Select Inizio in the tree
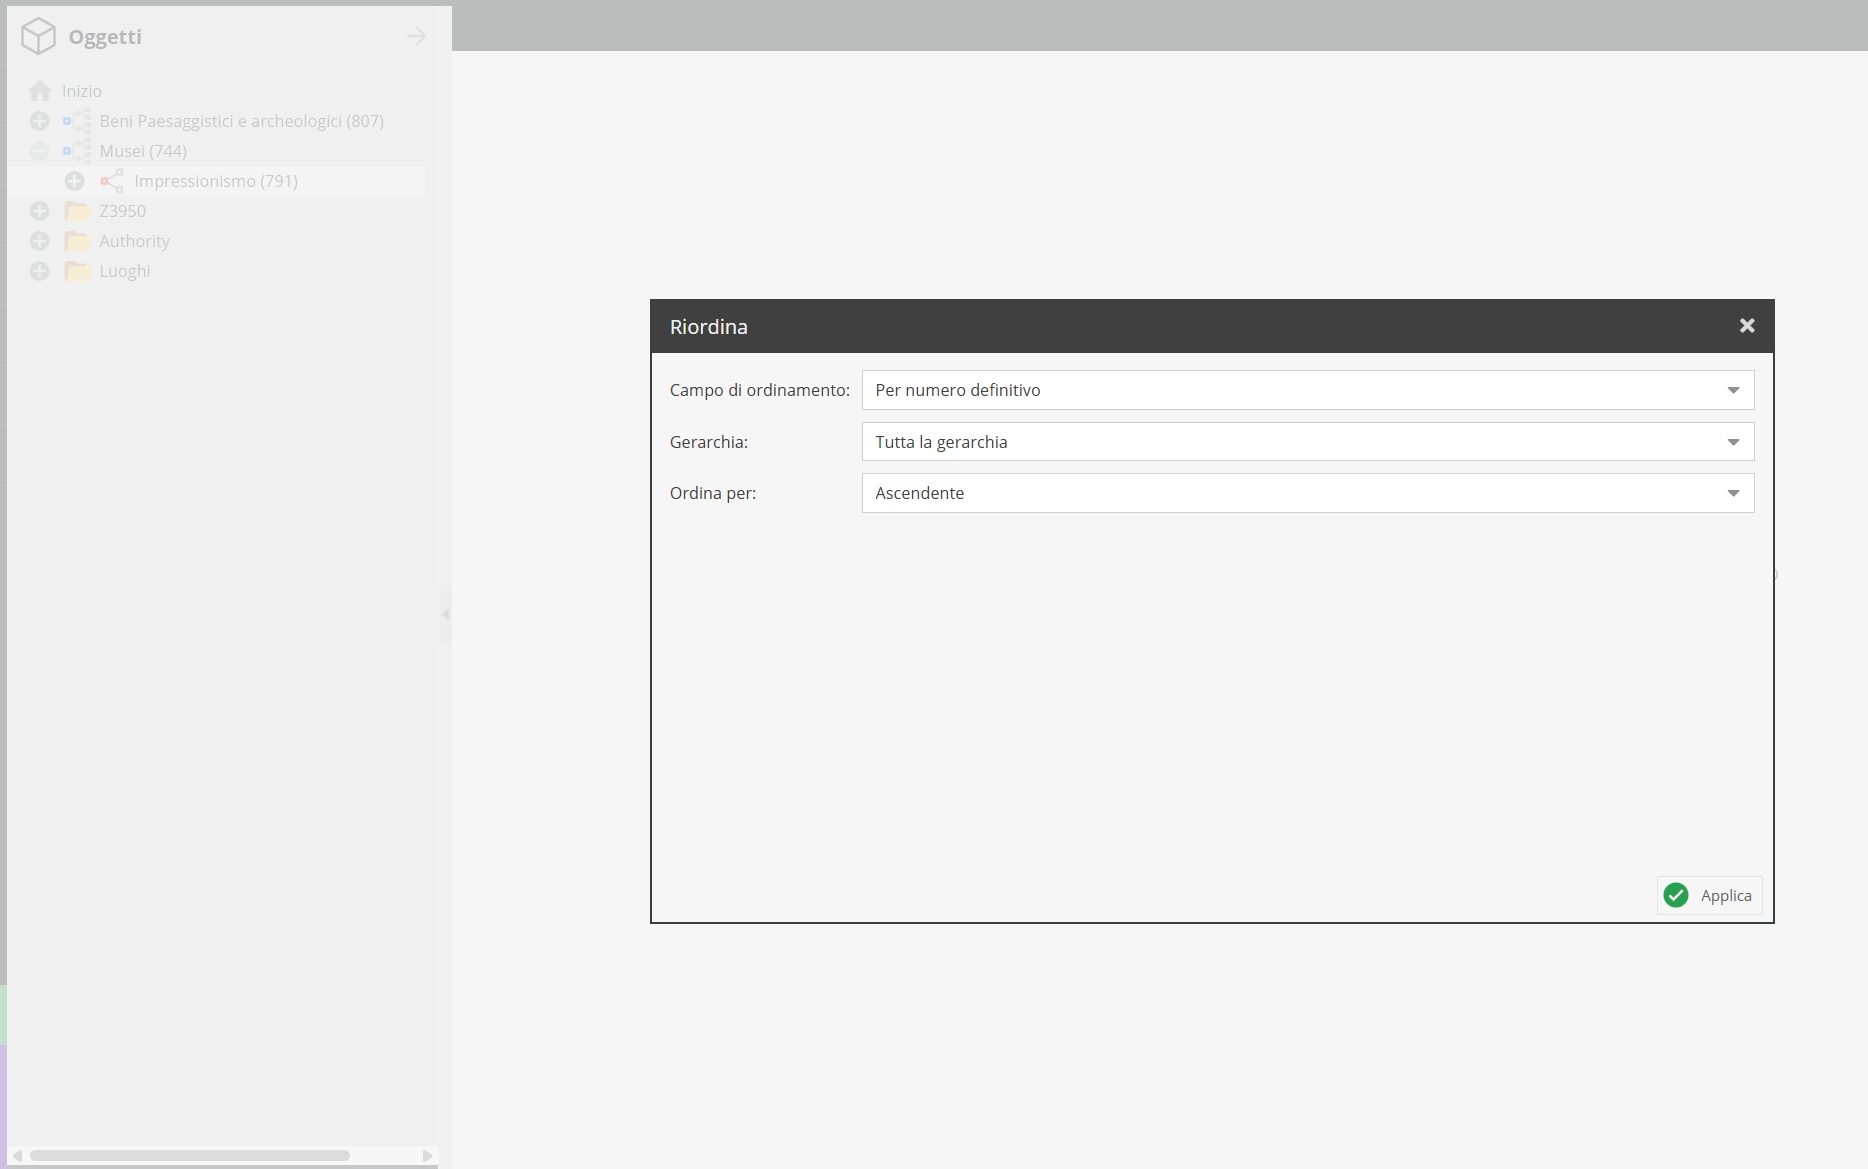This screenshot has width=1868, height=1169. pos(82,91)
